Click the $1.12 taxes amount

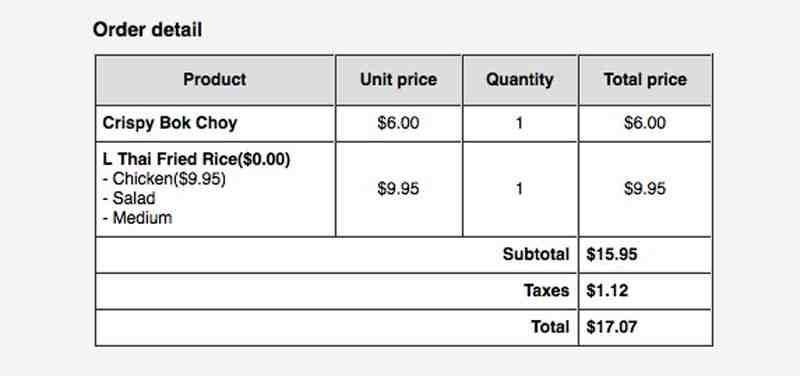(607, 291)
